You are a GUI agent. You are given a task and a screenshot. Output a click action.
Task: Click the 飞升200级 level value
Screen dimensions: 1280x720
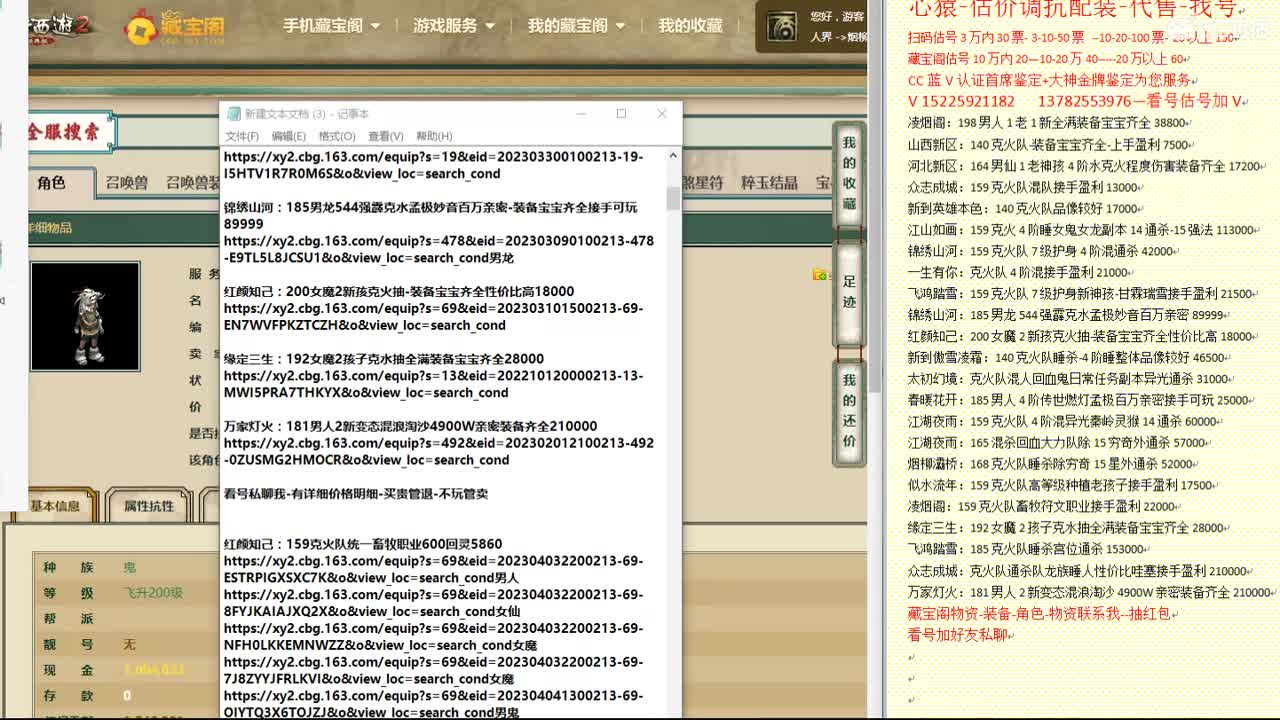point(153,593)
